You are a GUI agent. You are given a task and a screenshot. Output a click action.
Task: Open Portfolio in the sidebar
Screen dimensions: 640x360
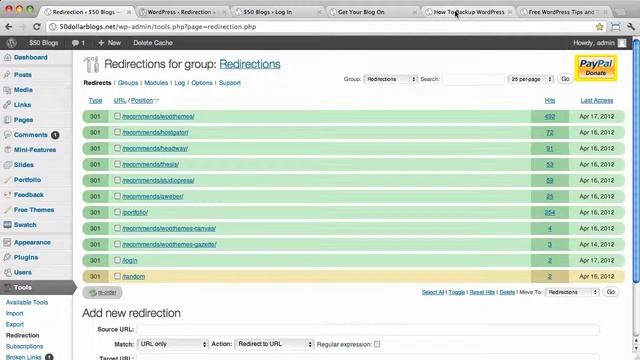point(27,180)
